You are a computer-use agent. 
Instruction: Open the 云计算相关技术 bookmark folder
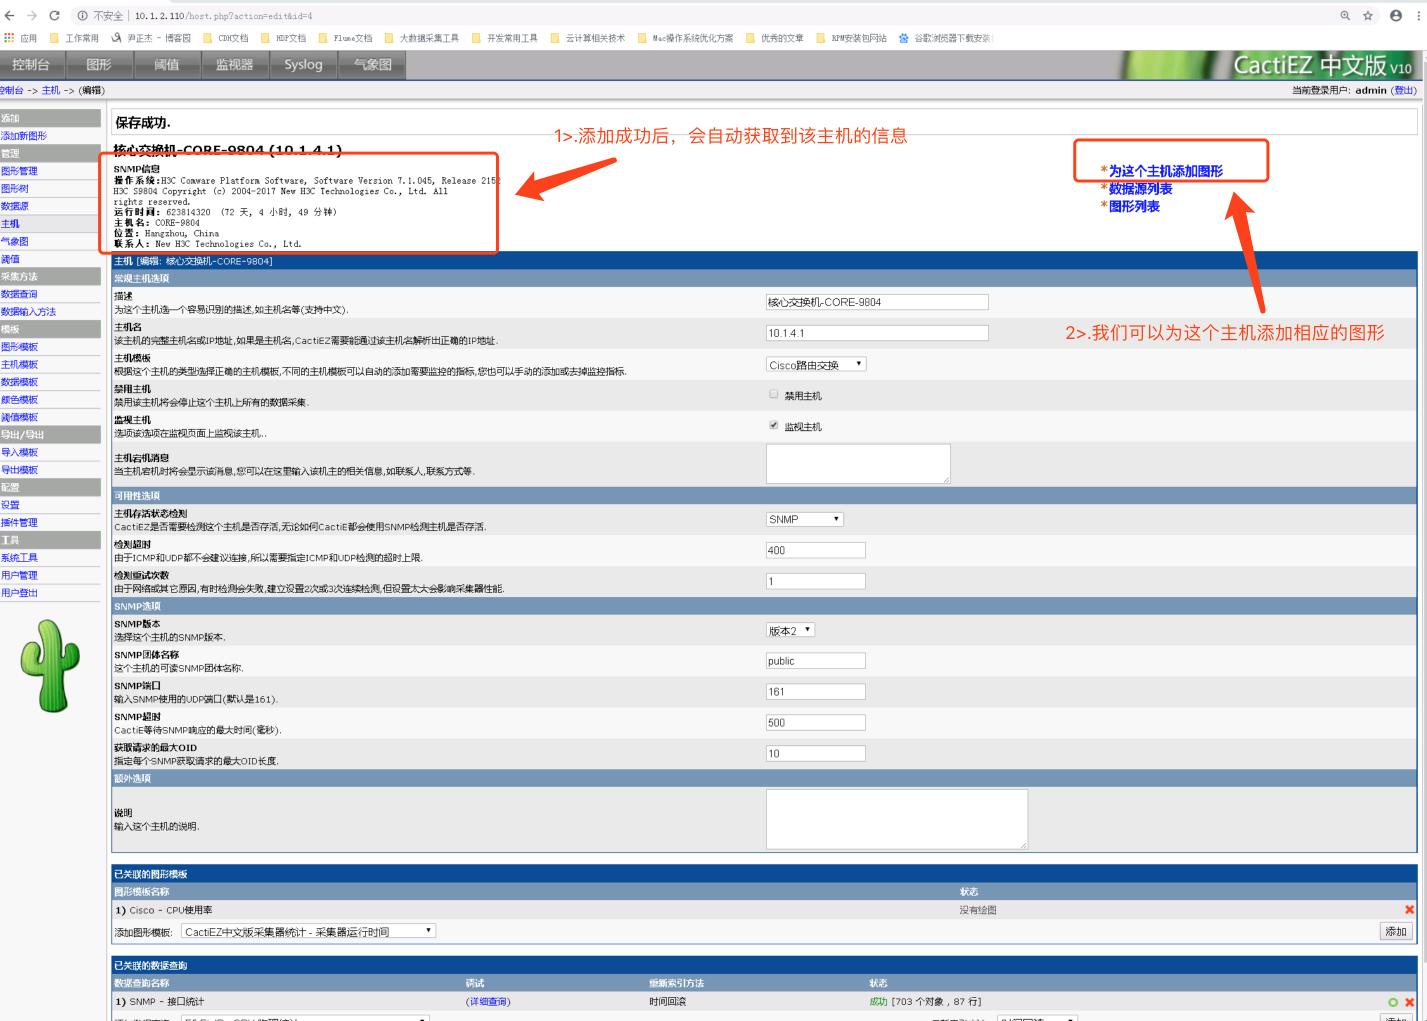click(x=587, y=38)
